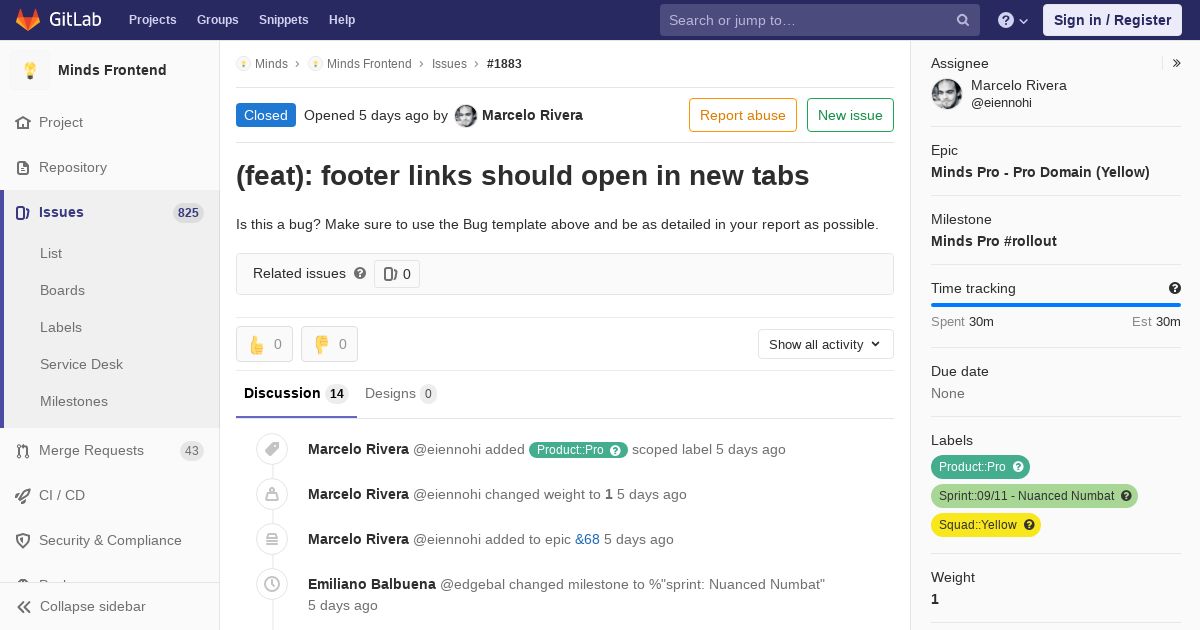Image resolution: width=1200 pixels, height=630 pixels.
Task: Click the @eiennohi assignee username
Action: (x=1001, y=103)
